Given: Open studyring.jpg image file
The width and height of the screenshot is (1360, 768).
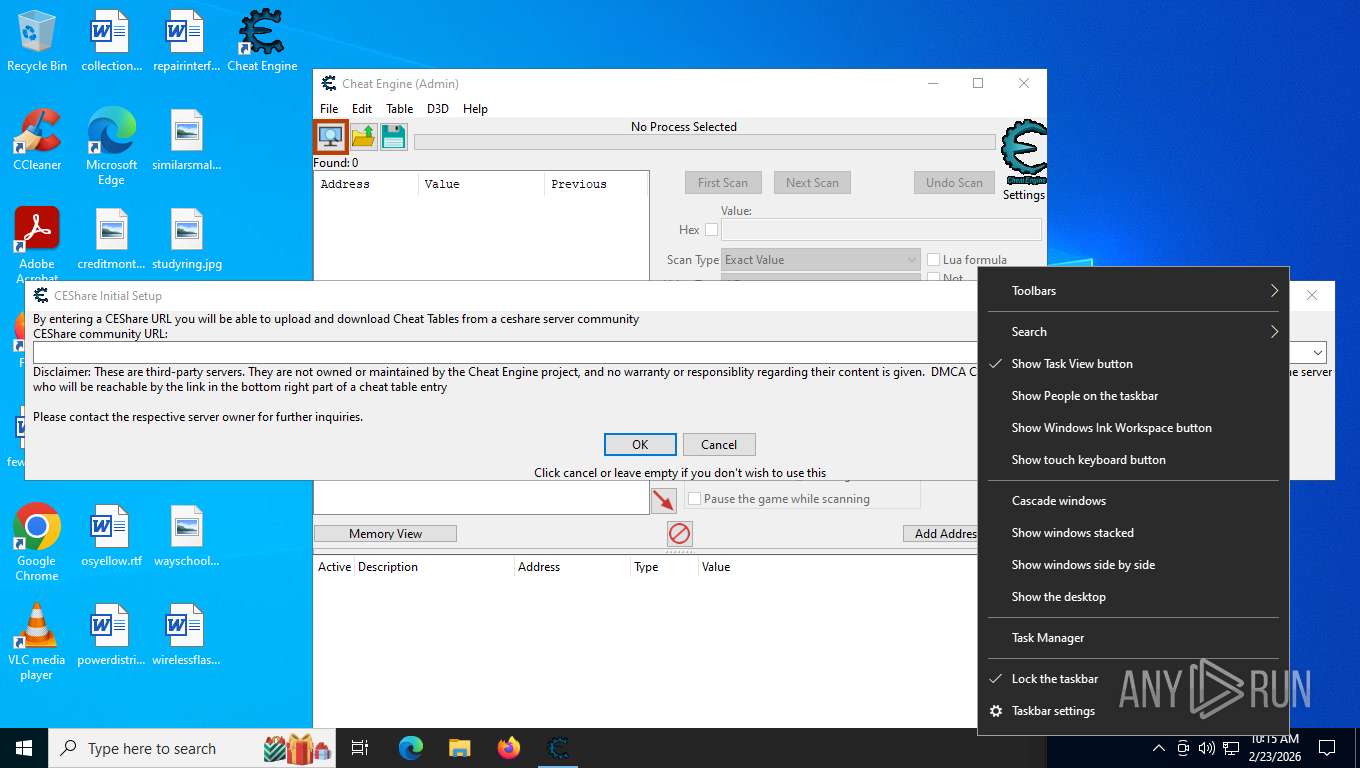Looking at the screenshot, I should point(187,240).
